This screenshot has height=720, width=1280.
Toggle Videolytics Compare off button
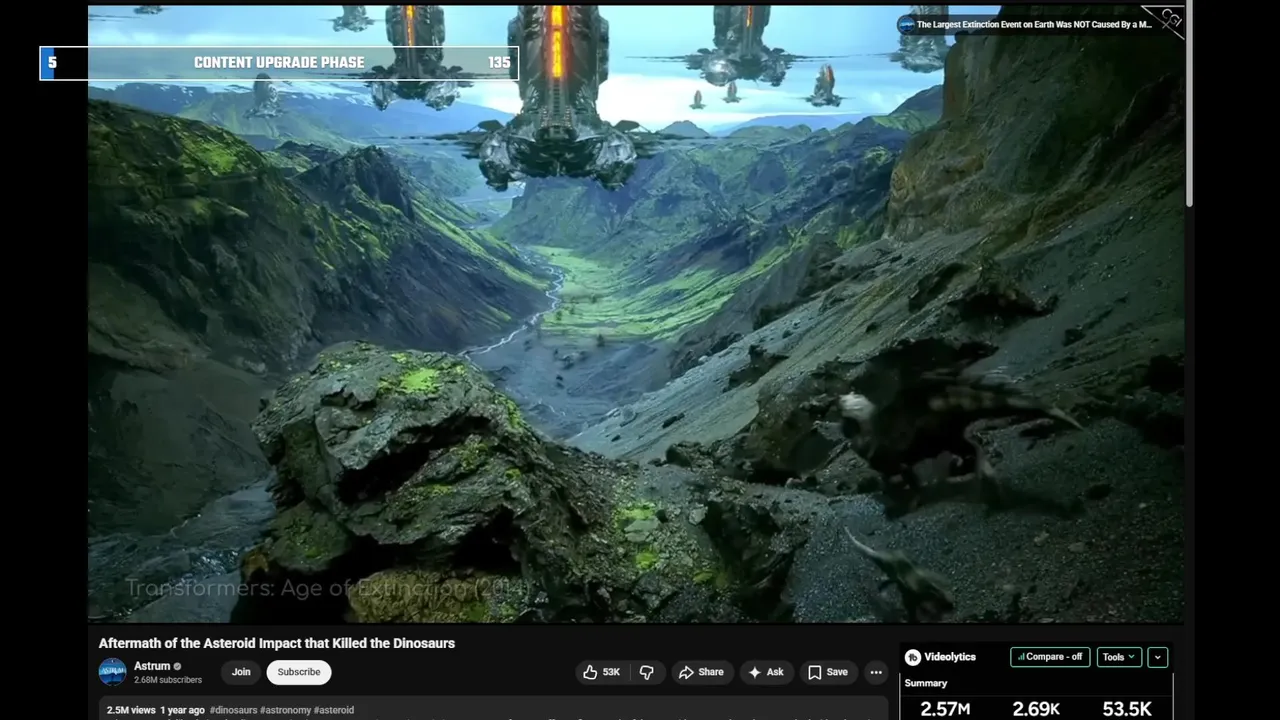coord(1050,657)
